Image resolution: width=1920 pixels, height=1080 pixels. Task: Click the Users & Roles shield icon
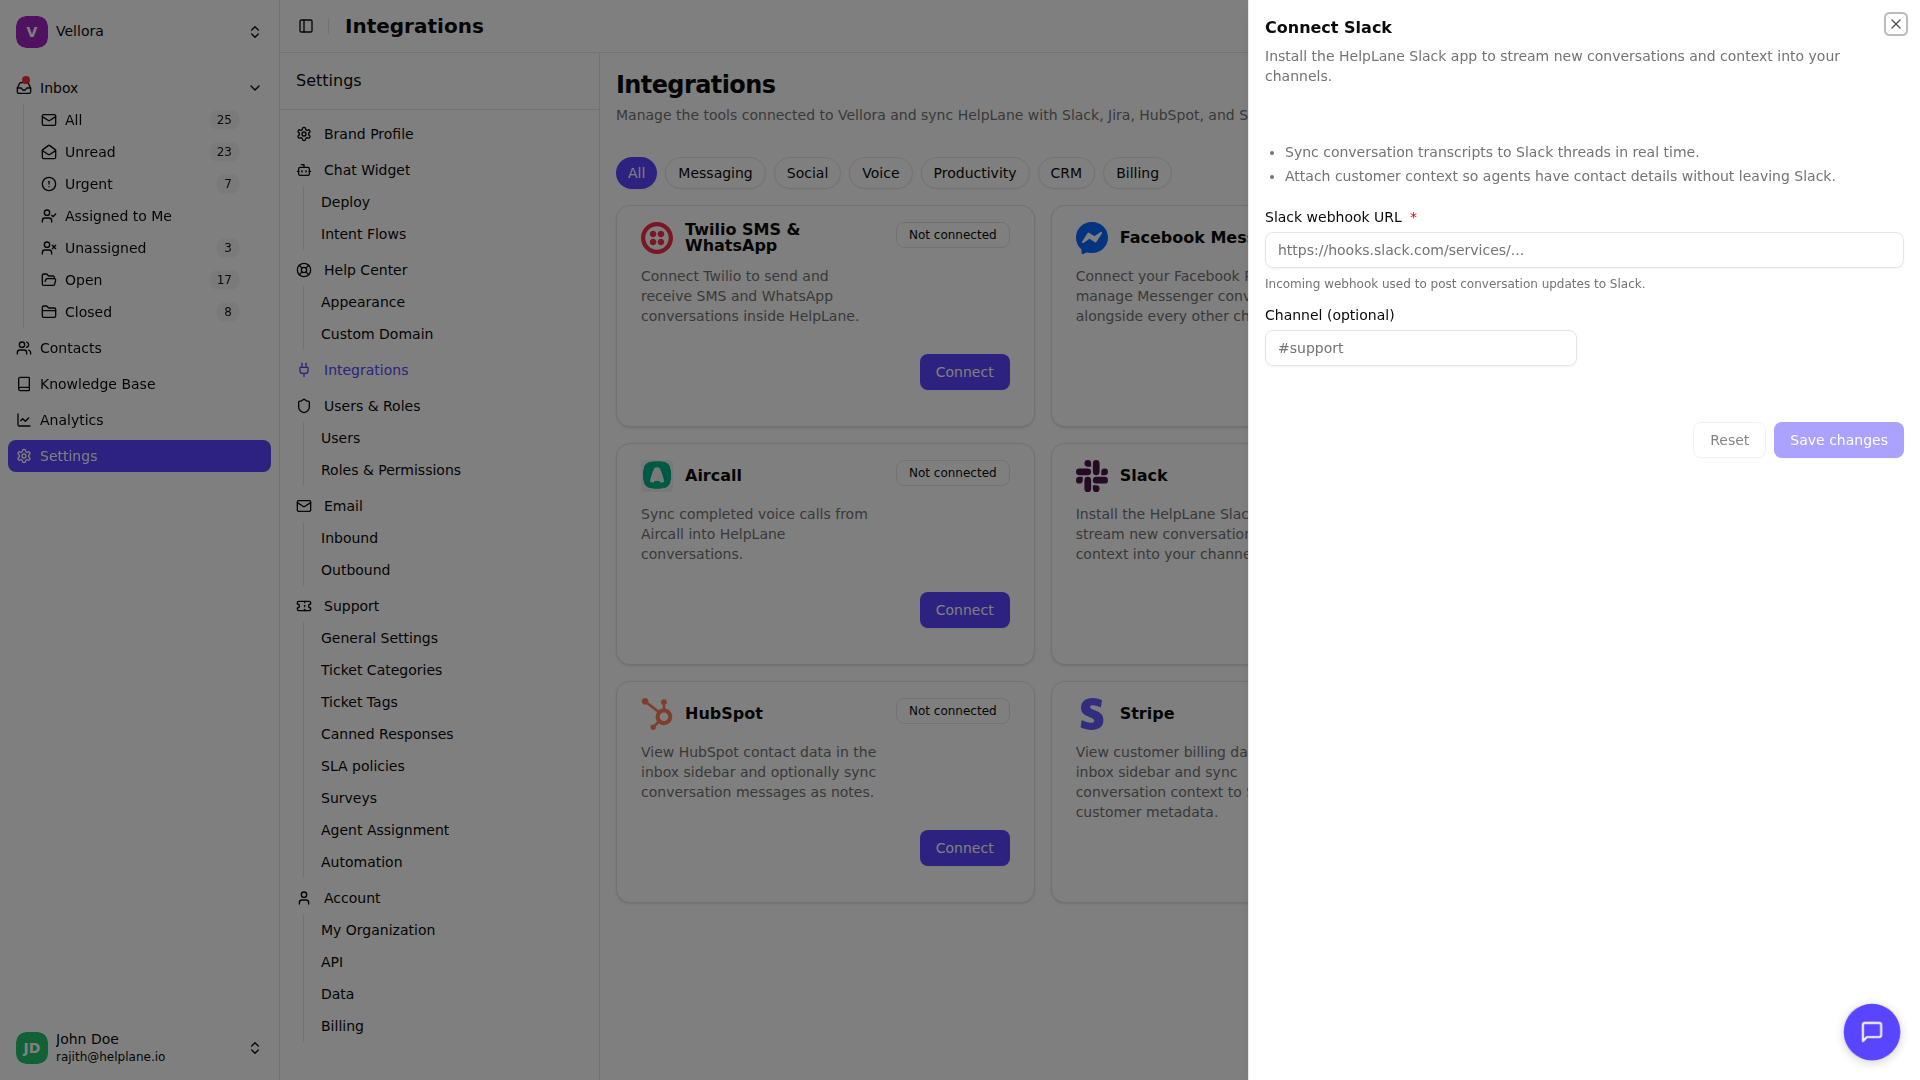point(304,406)
